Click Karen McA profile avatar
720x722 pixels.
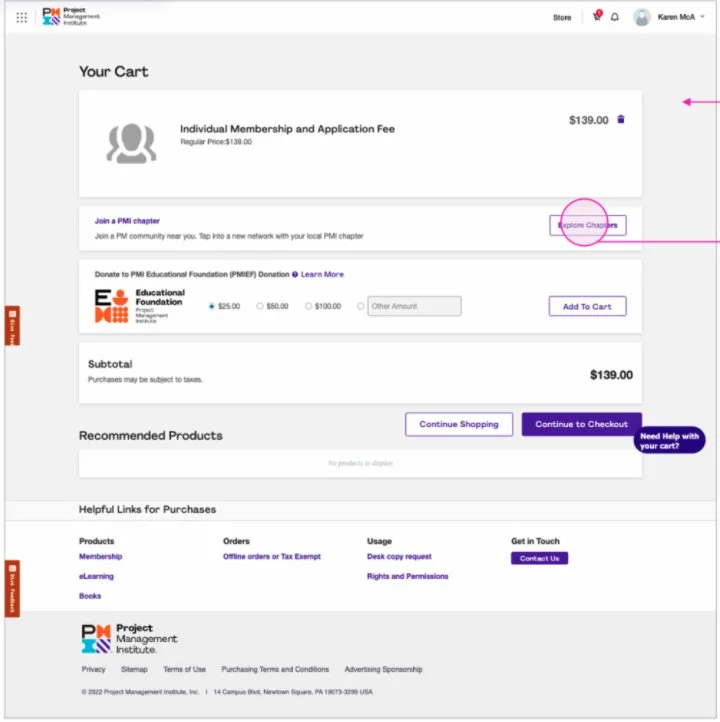coord(641,17)
